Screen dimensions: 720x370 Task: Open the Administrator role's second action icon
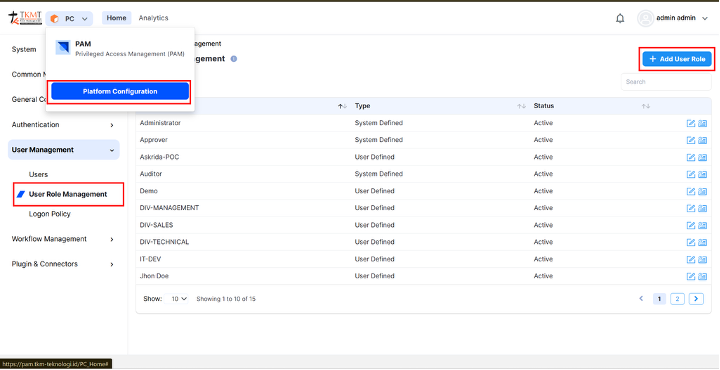[x=702, y=123]
